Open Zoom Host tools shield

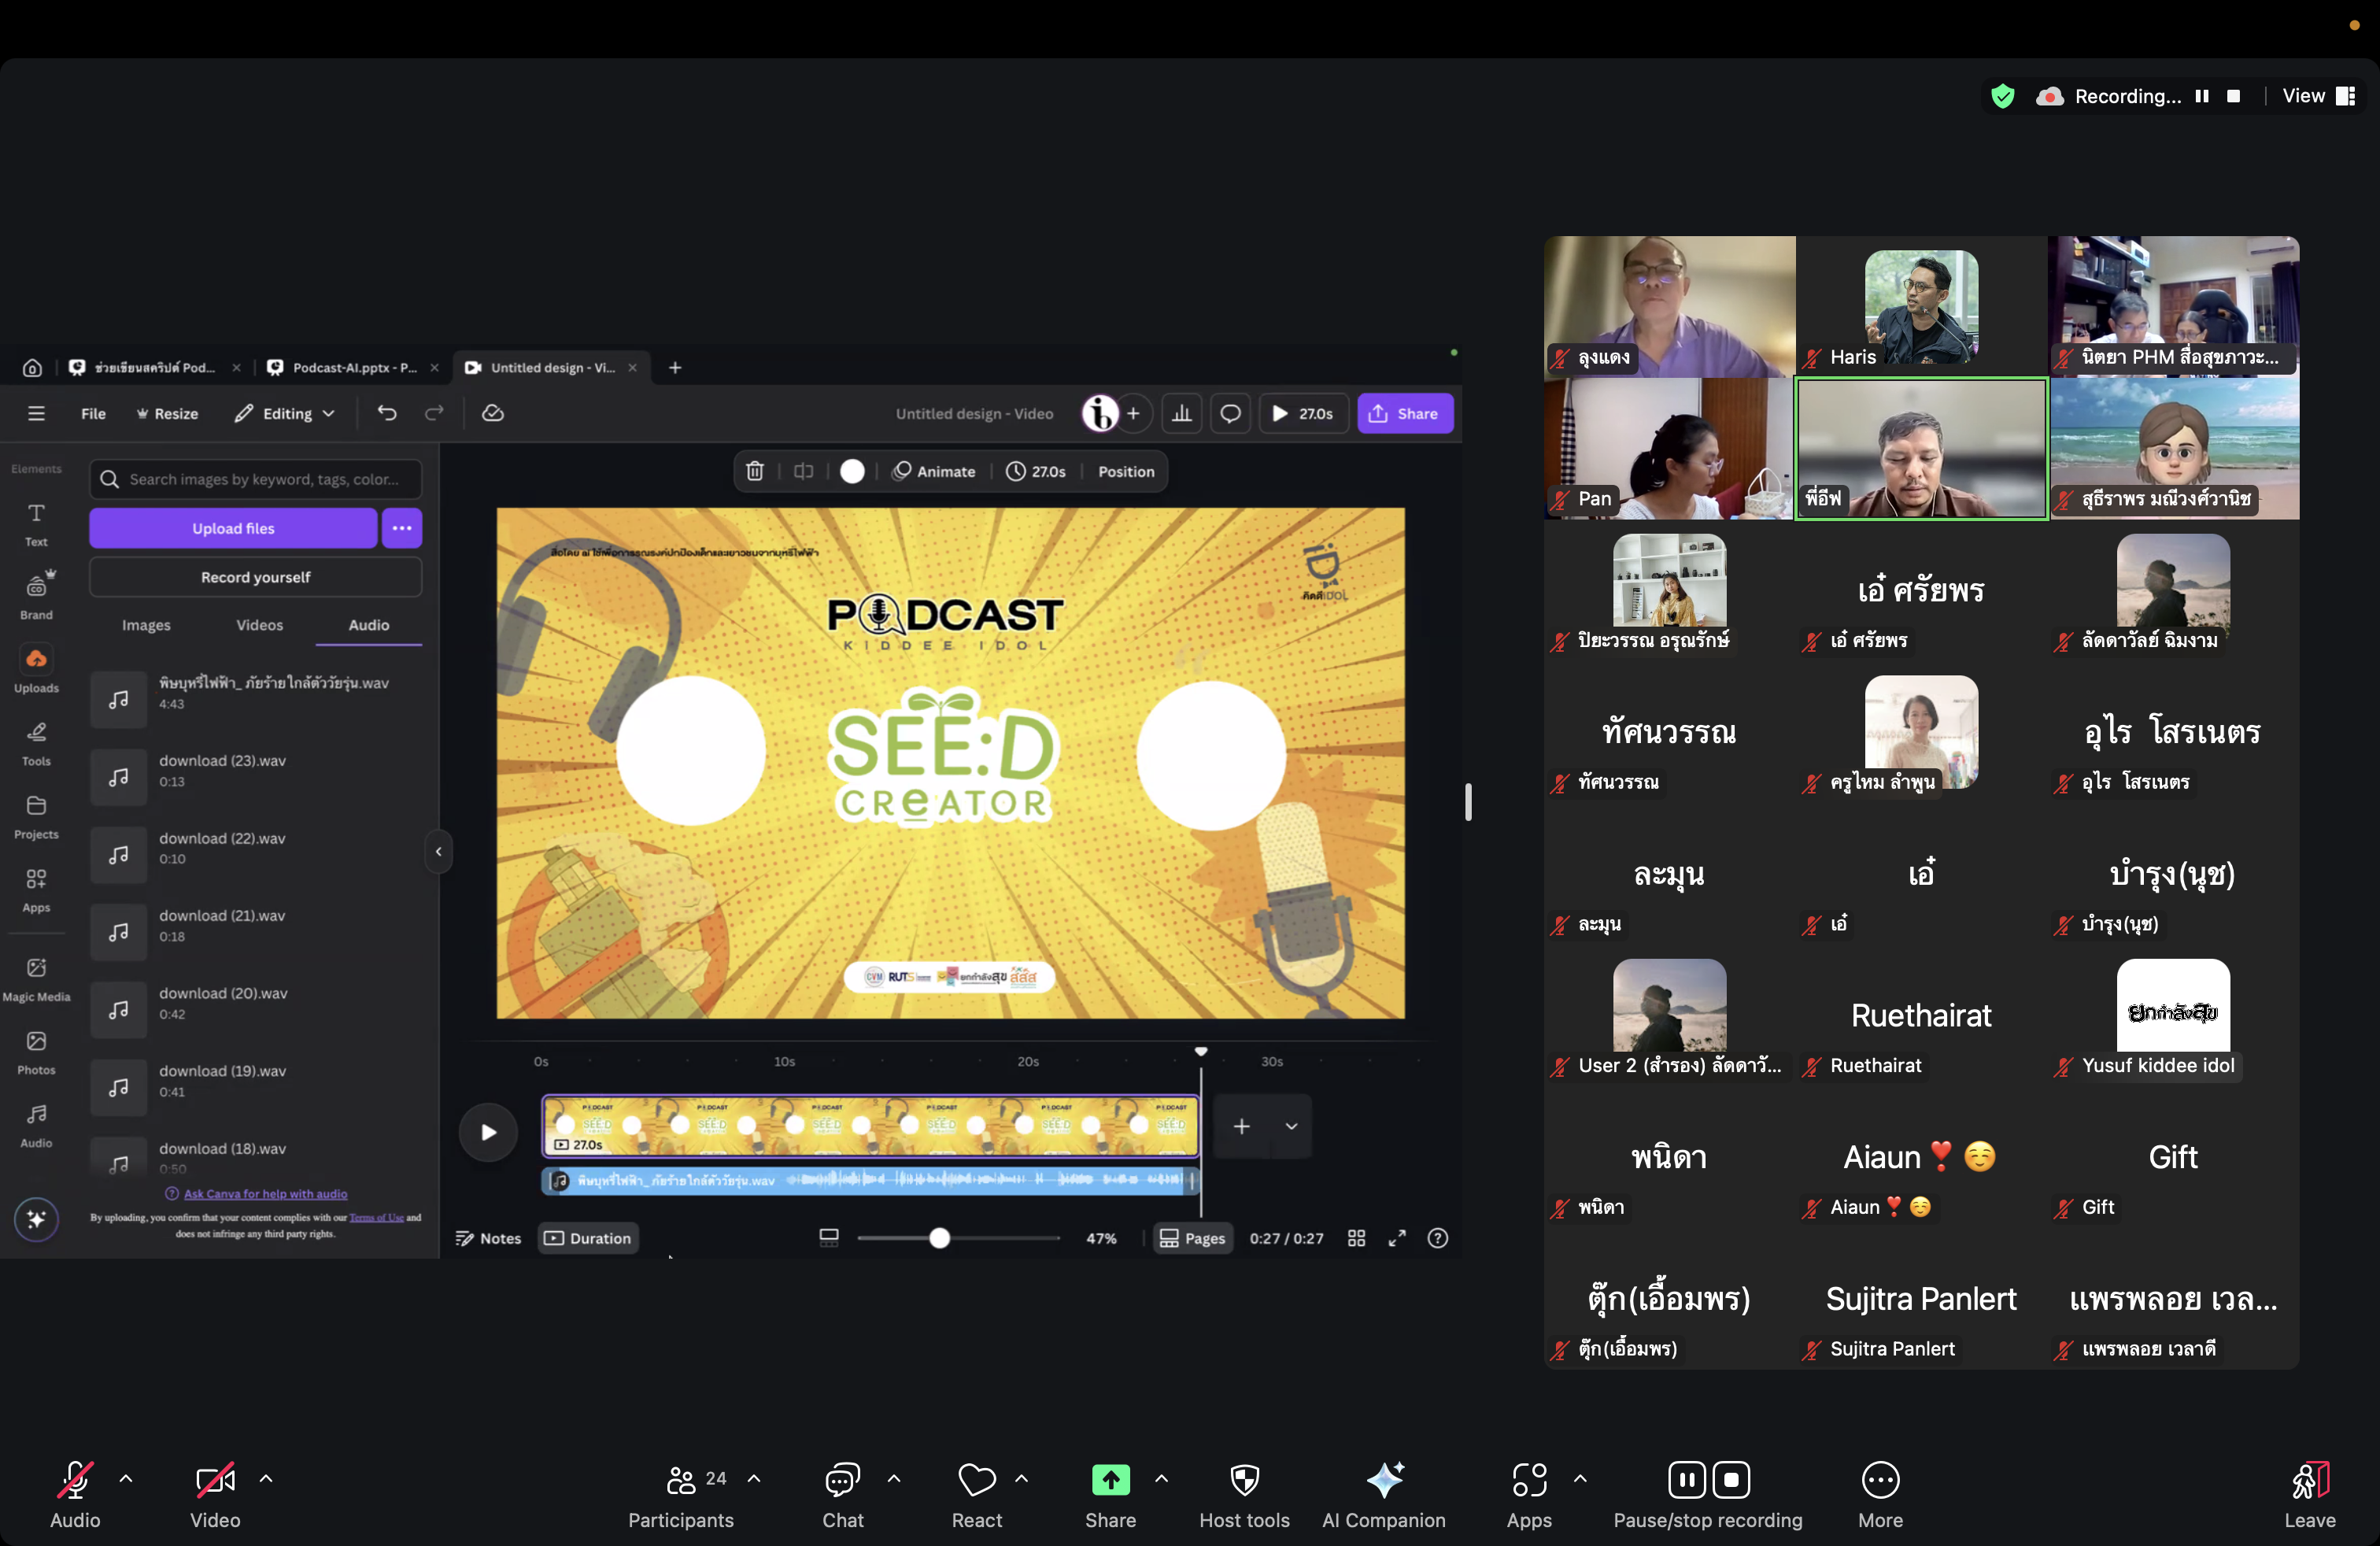click(1244, 1479)
